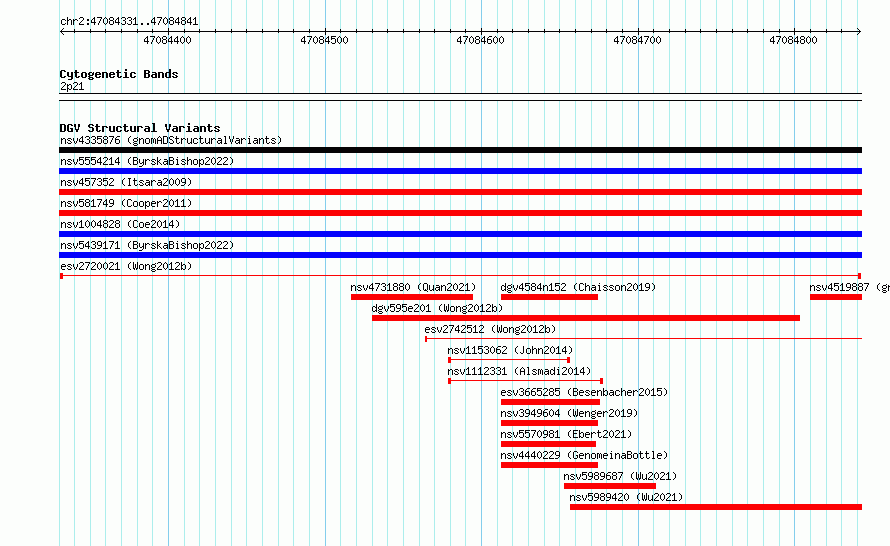Click the blue nsv1004828 variant bar
The image size is (890, 546).
pyautogui.click(x=460, y=234)
